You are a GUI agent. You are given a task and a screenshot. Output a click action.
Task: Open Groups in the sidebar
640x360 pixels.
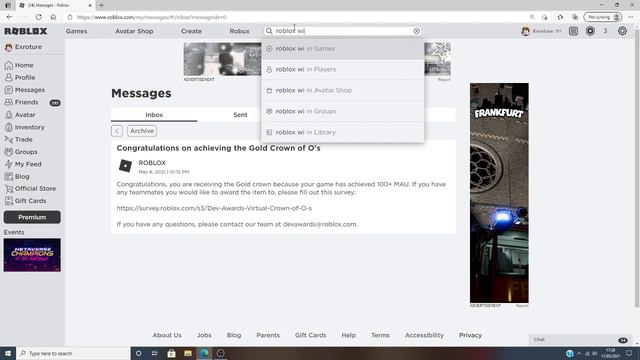(x=21, y=152)
